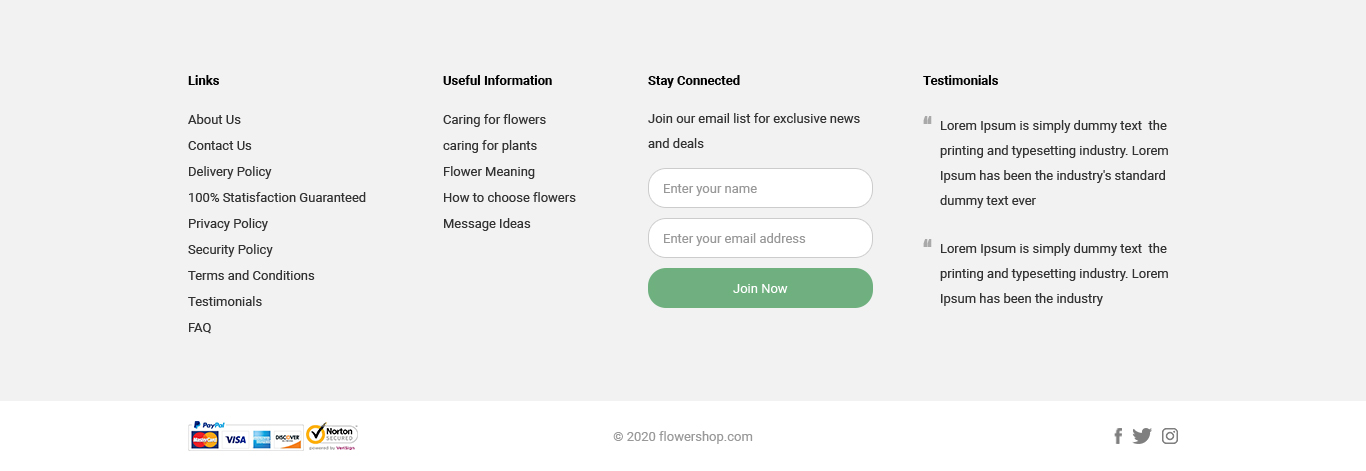
Task: Open the Facebook icon link
Action: 1118,436
